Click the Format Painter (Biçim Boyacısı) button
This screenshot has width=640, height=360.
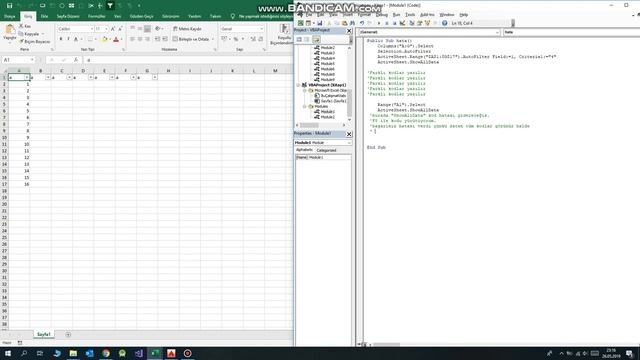pos(35,42)
